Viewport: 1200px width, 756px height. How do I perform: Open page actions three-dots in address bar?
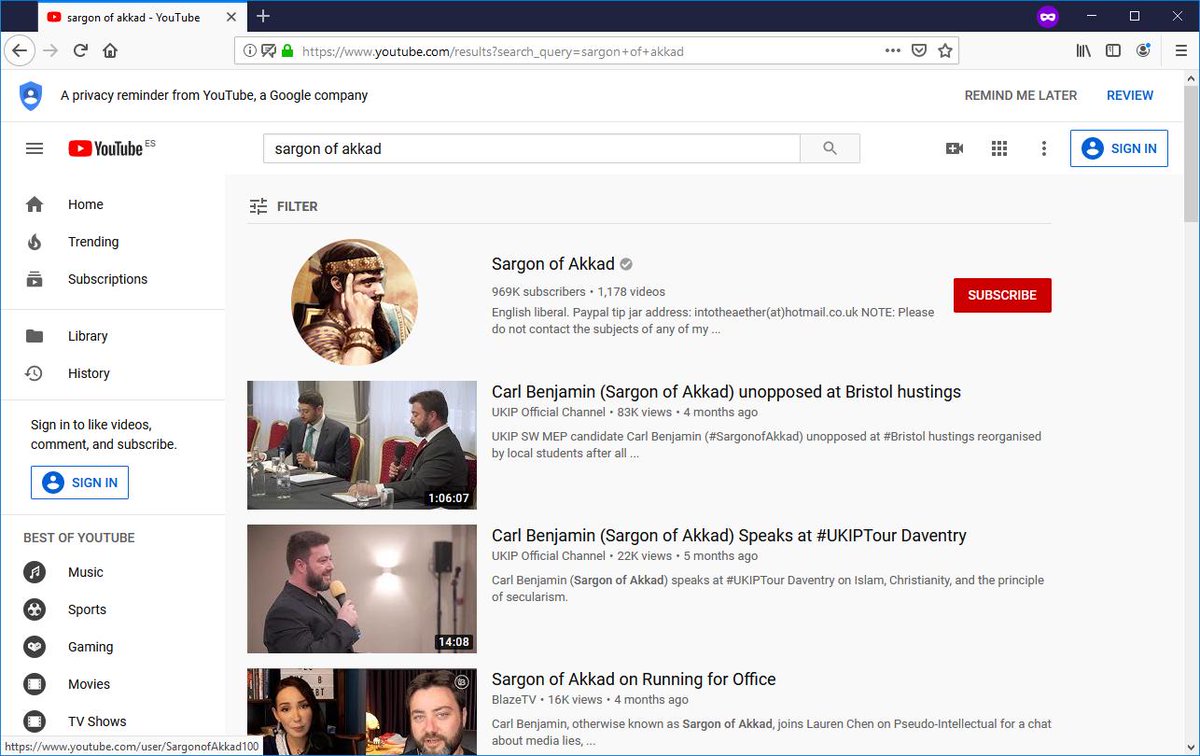tap(893, 51)
